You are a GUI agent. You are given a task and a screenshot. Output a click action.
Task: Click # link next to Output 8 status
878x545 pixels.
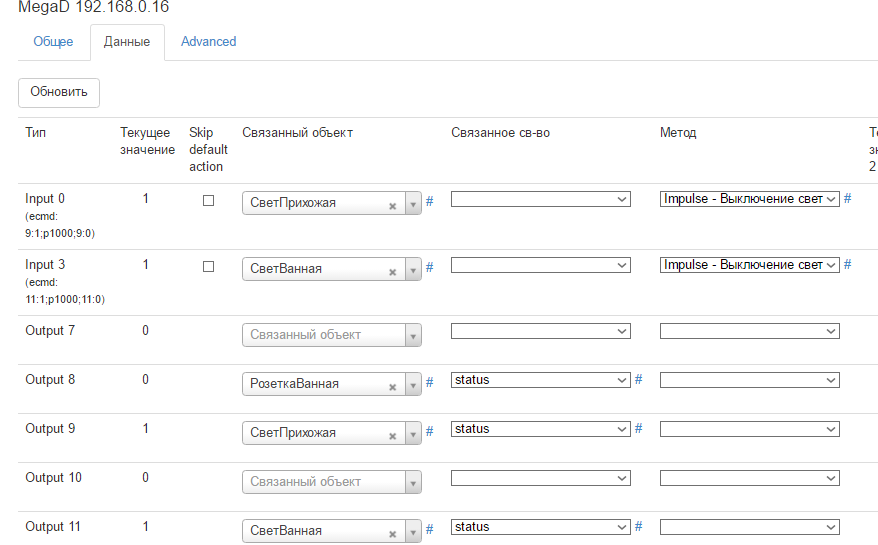(639, 380)
